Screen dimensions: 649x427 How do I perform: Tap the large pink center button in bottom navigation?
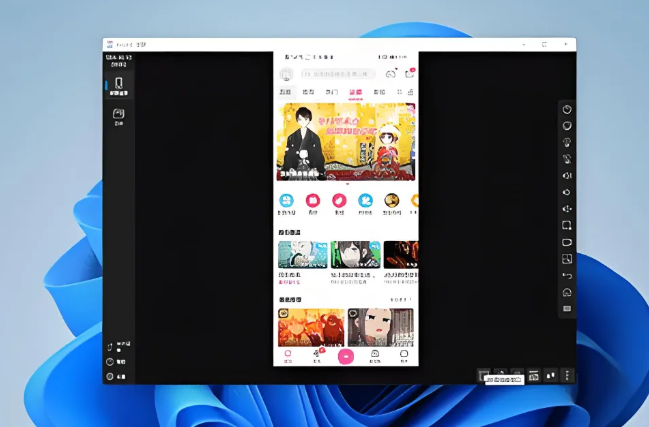point(346,356)
